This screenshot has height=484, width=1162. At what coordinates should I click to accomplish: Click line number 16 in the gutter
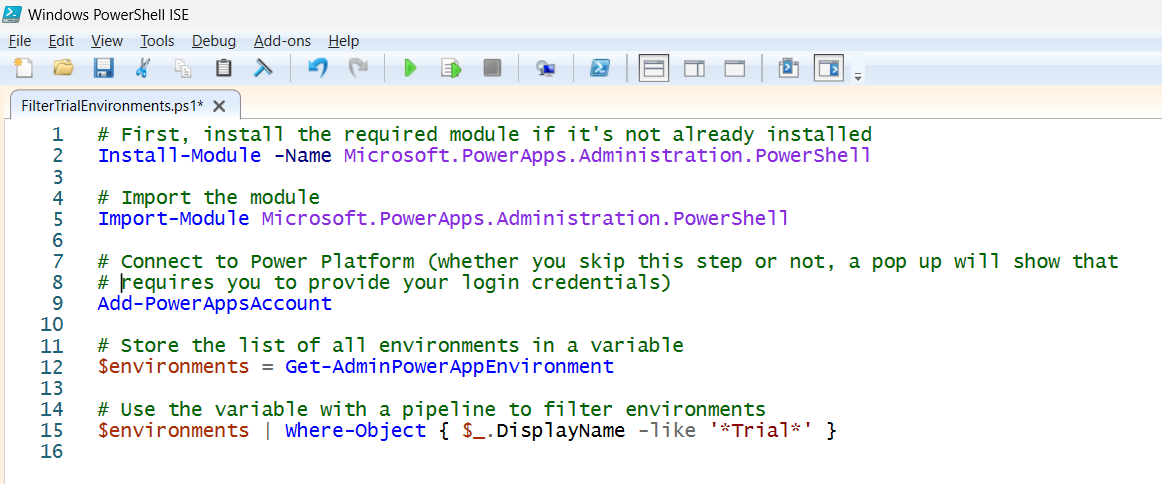tap(52, 451)
